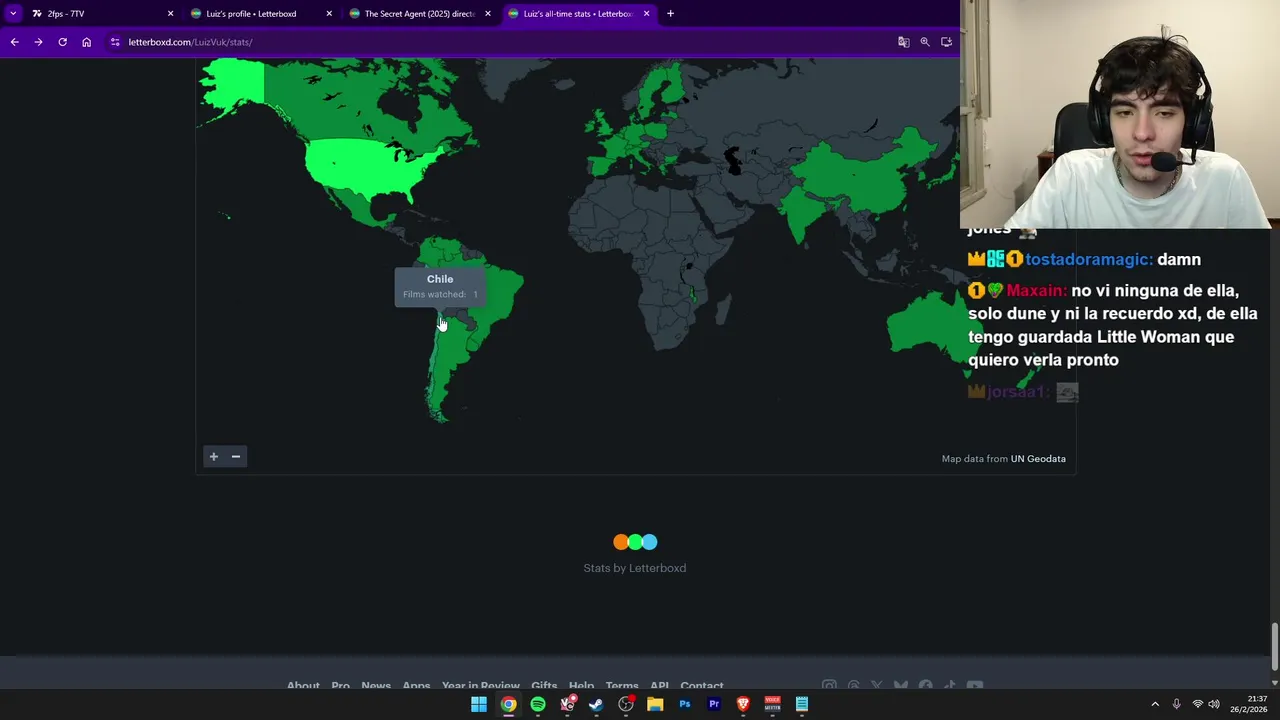Open Brave browser from the taskbar
This screenshot has height=720, width=1280.
coord(743,704)
